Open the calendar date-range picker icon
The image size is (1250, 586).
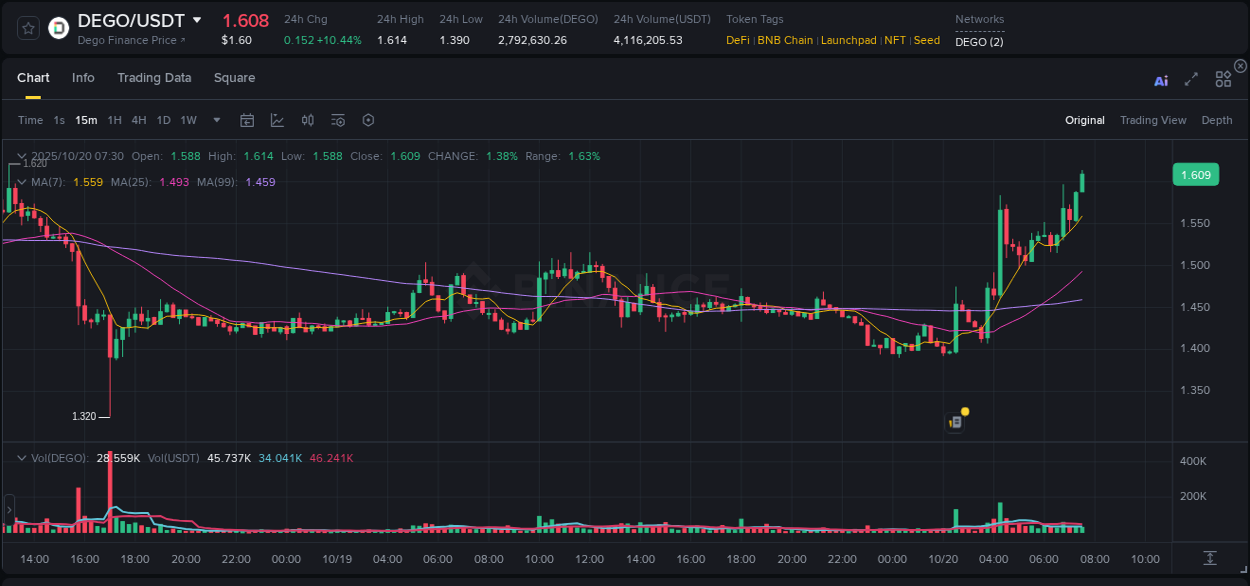[247, 119]
